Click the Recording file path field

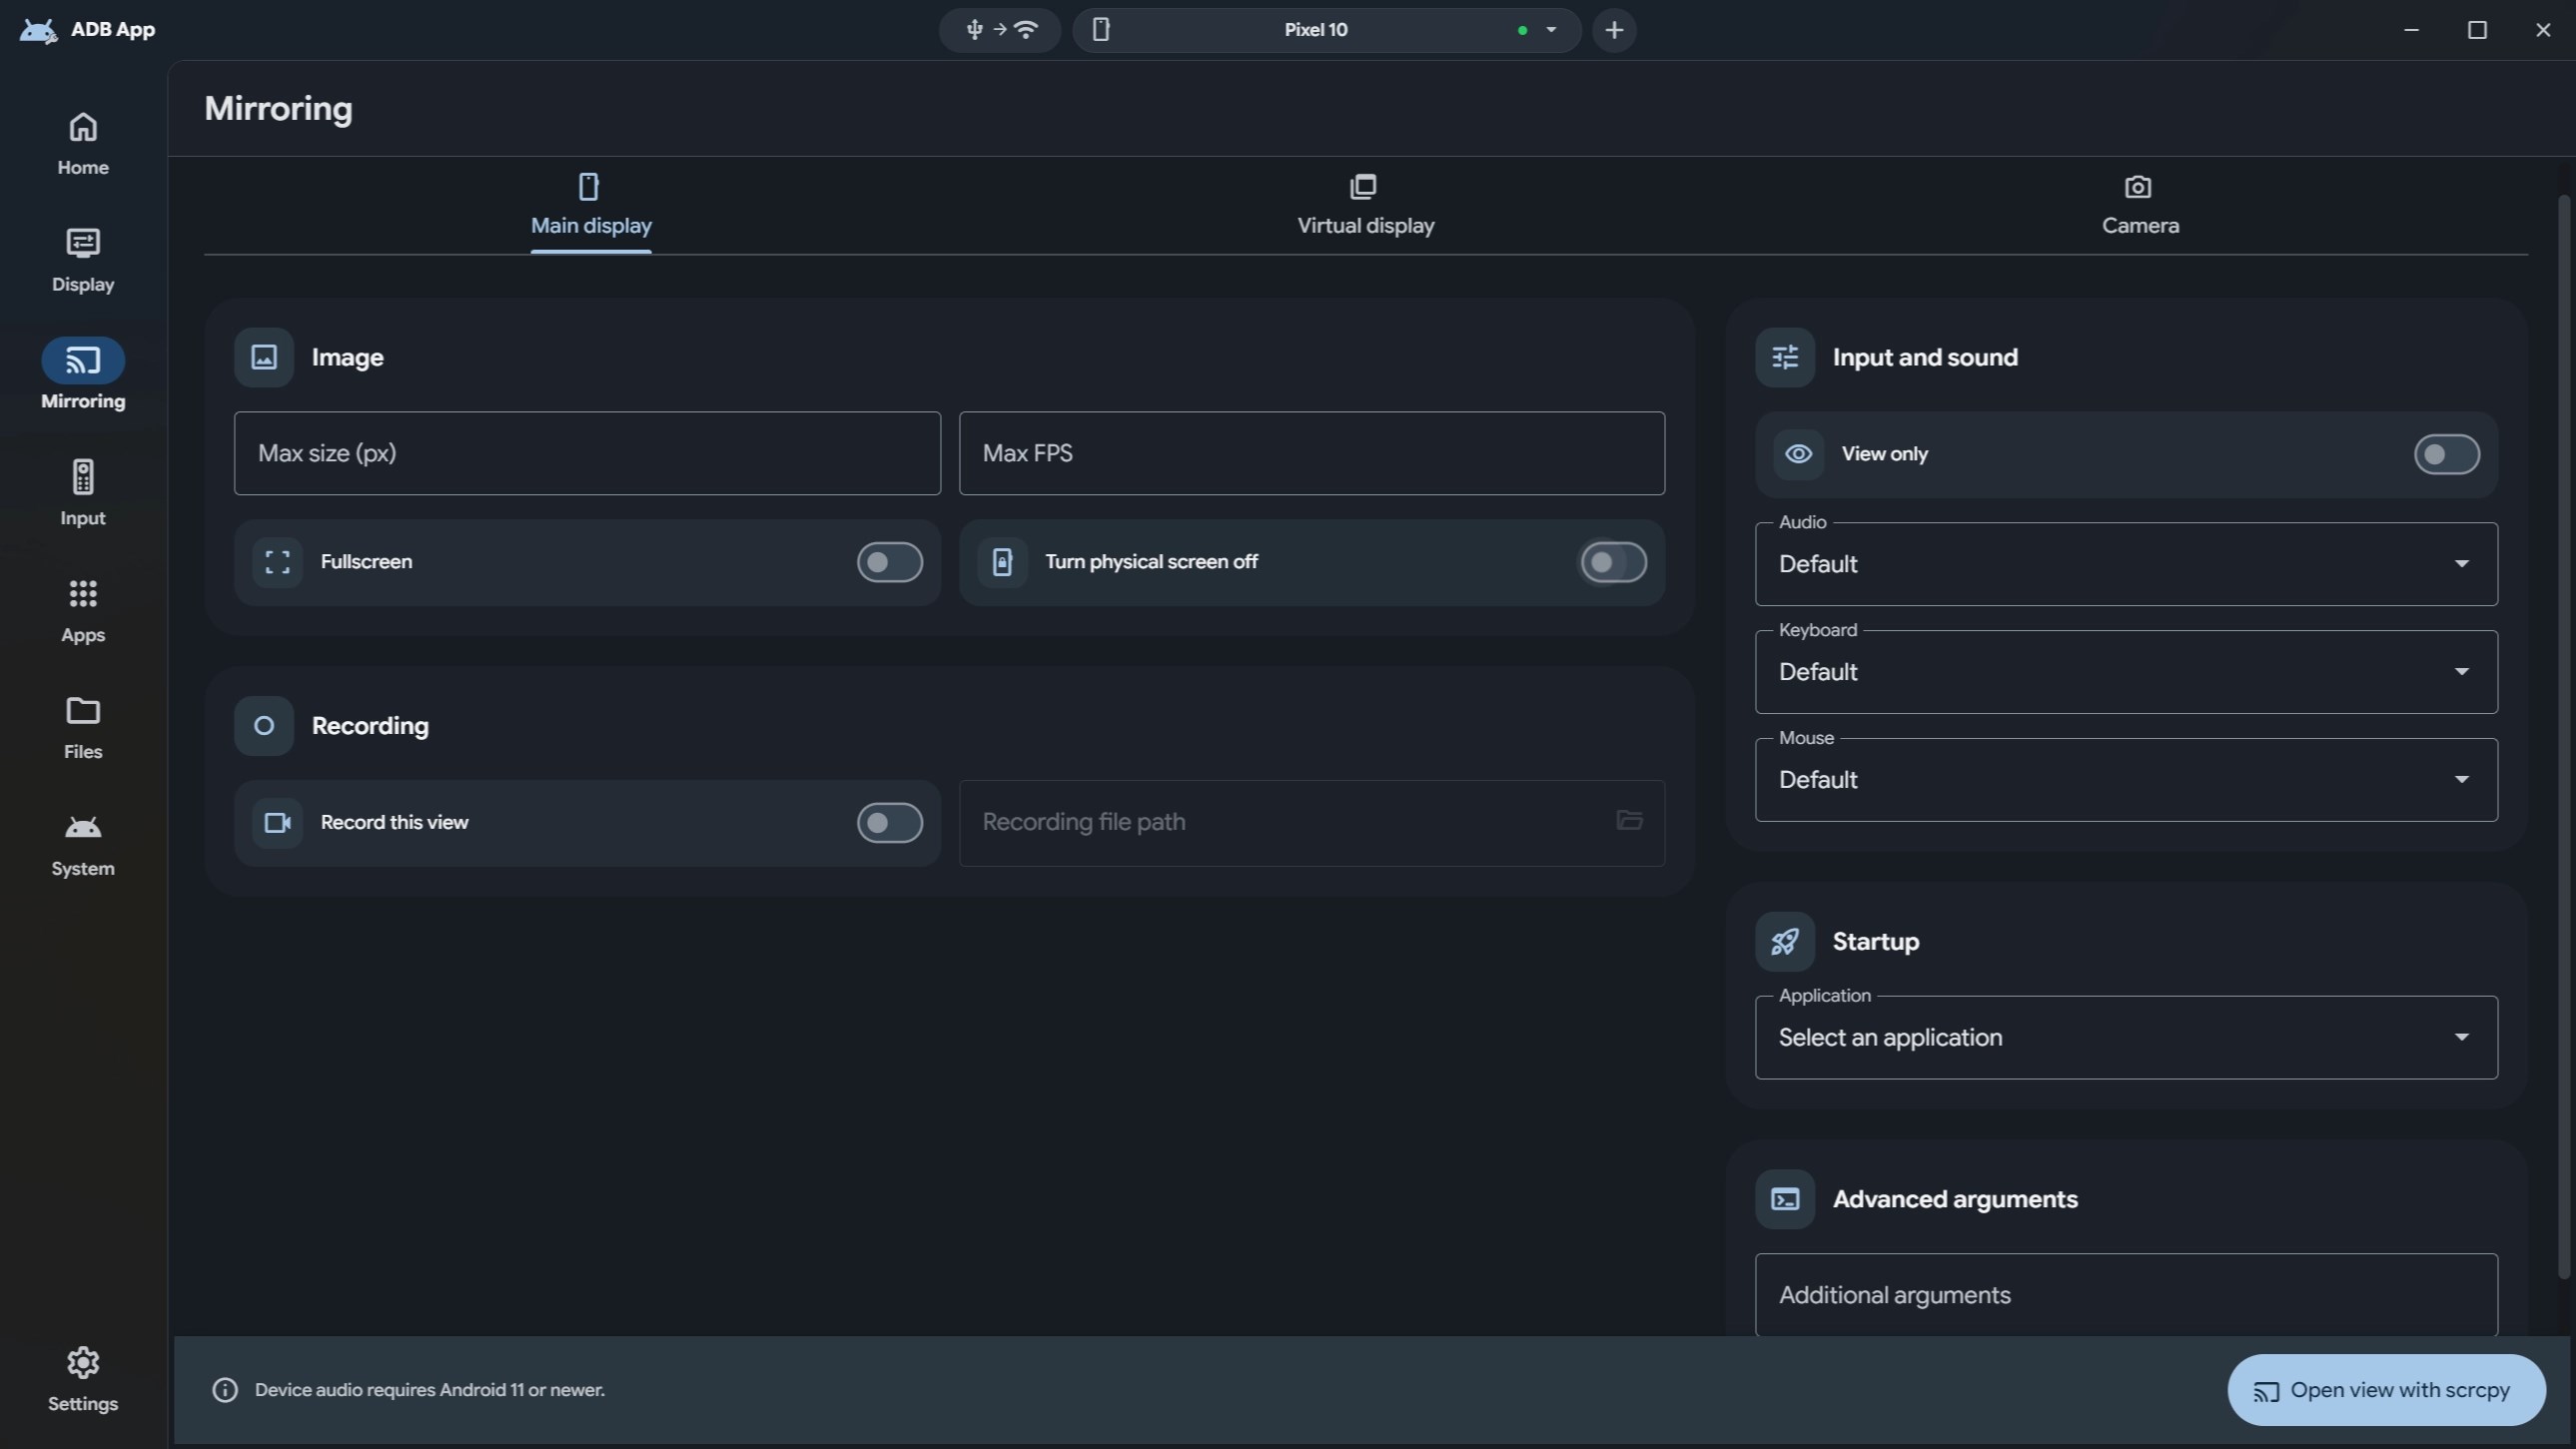tap(1311, 823)
